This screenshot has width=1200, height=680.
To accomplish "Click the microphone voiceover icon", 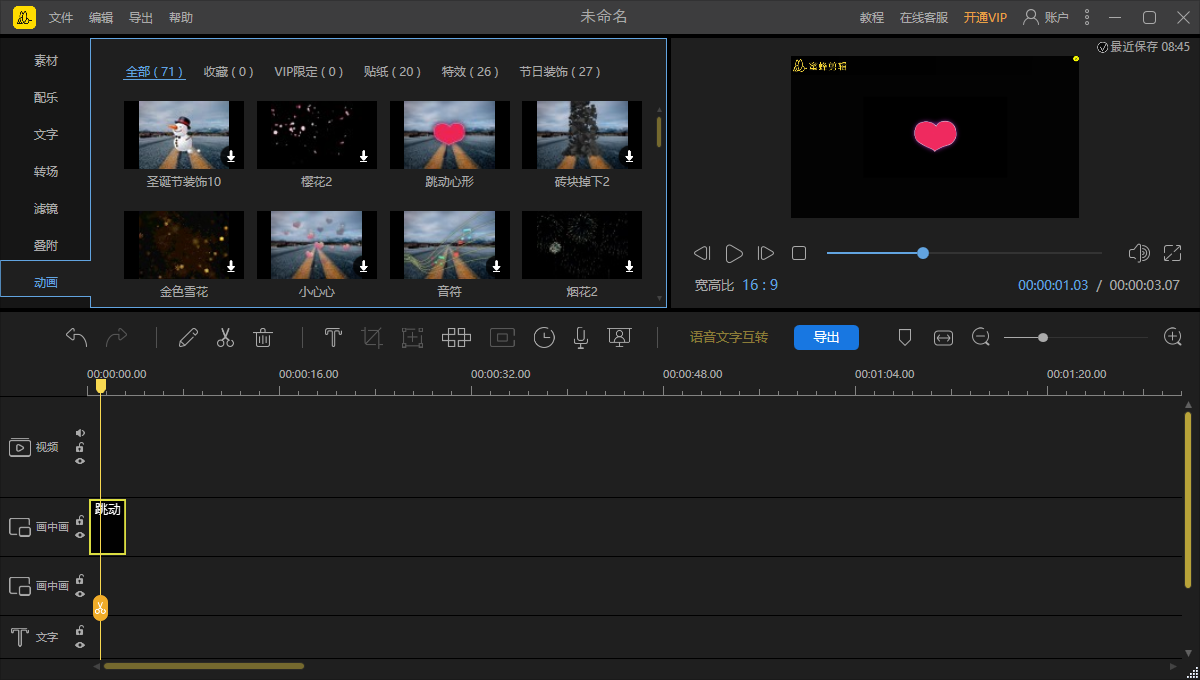I will tap(580, 338).
